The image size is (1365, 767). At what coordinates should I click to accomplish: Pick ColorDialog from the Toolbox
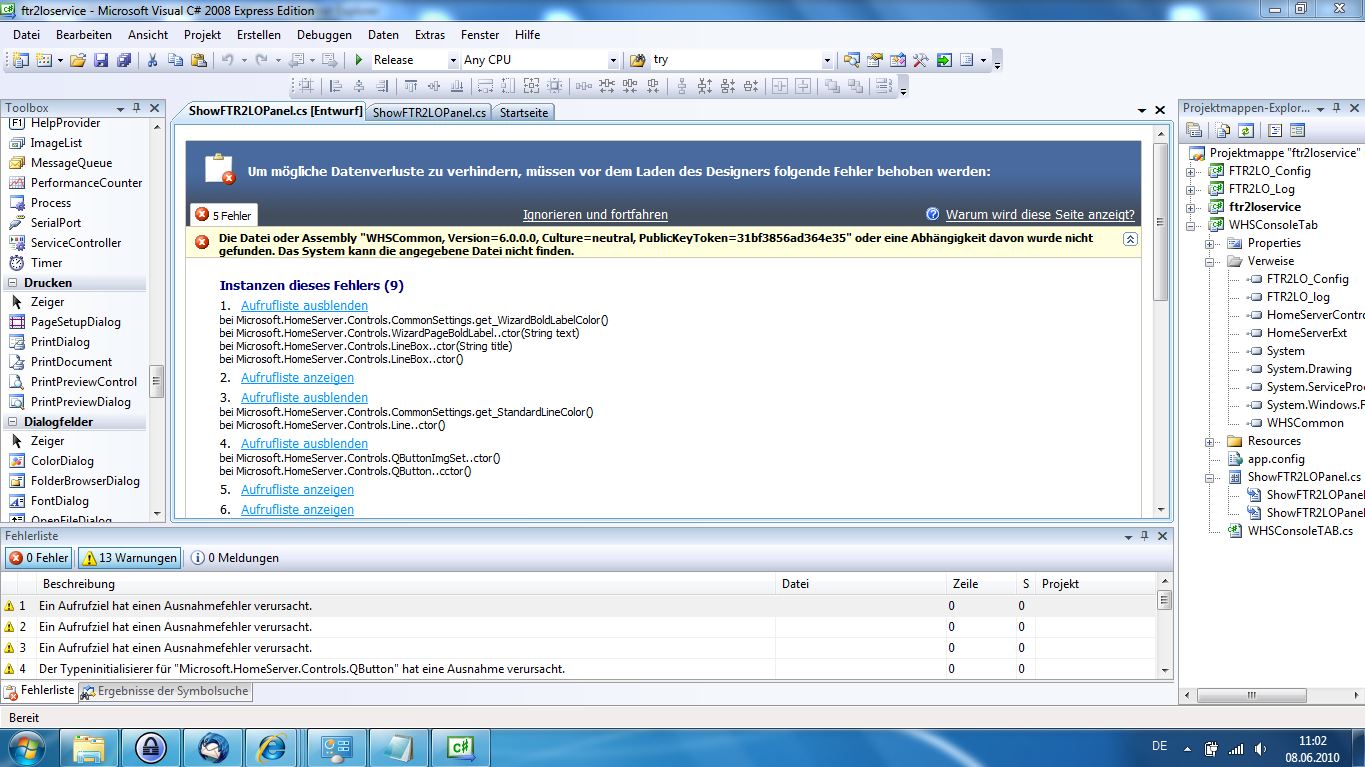pos(62,461)
